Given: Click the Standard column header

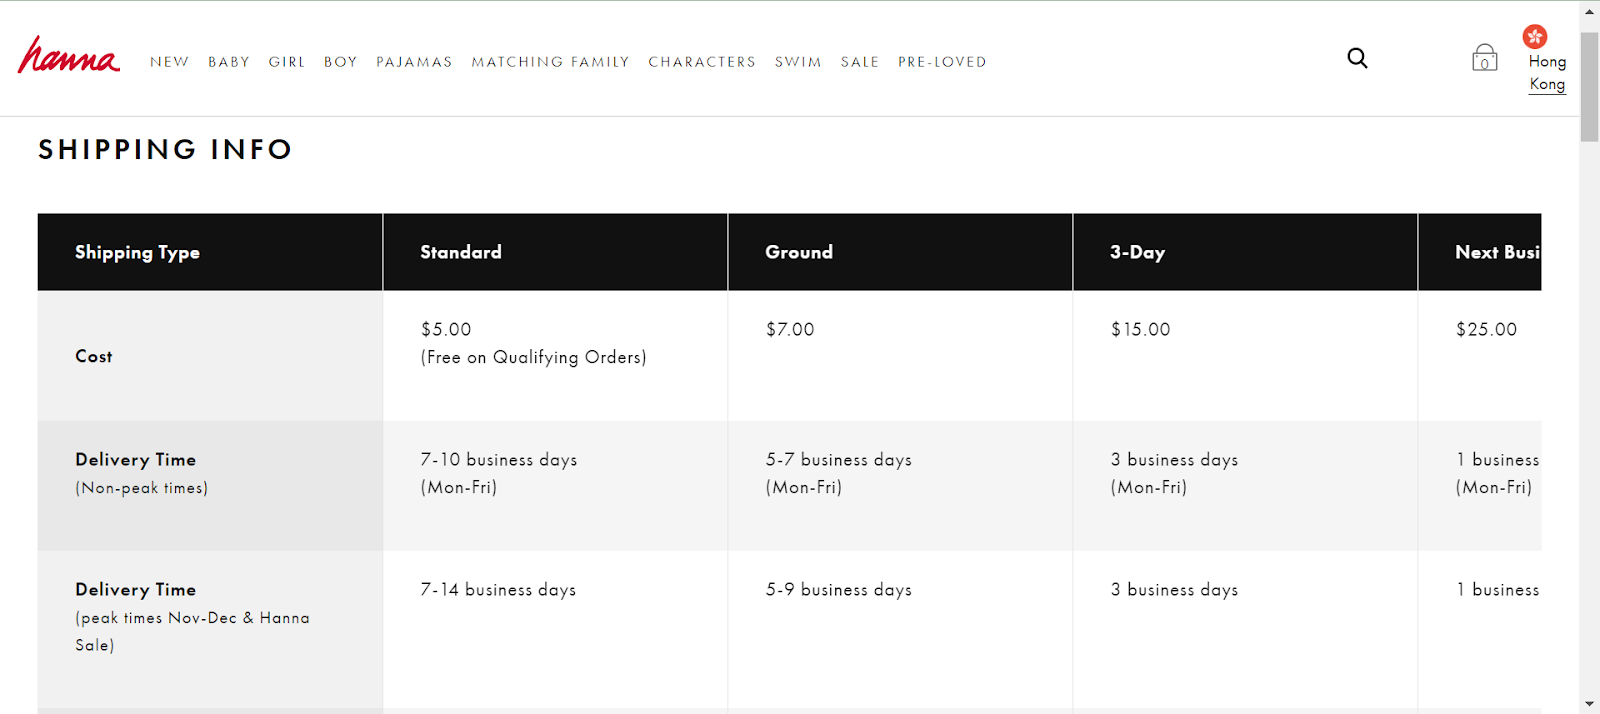Looking at the screenshot, I should 461,252.
